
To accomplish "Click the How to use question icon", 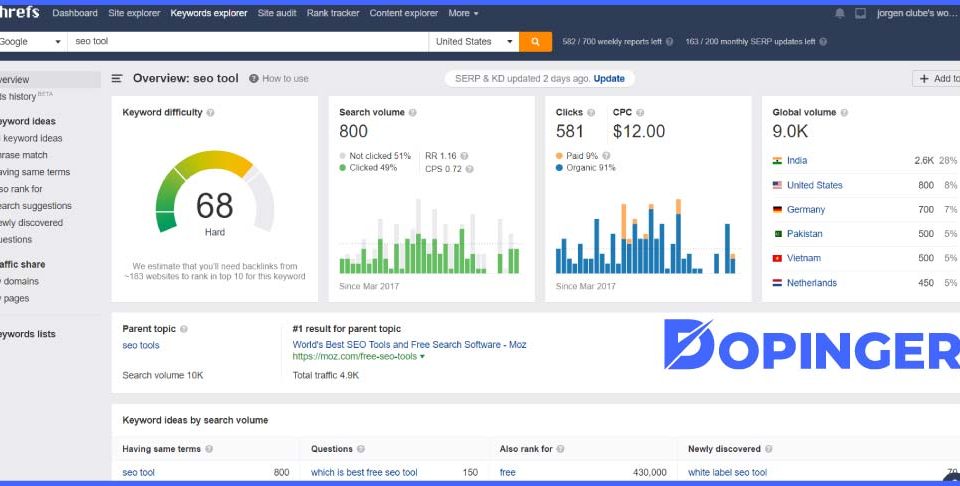I will (253, 78).
